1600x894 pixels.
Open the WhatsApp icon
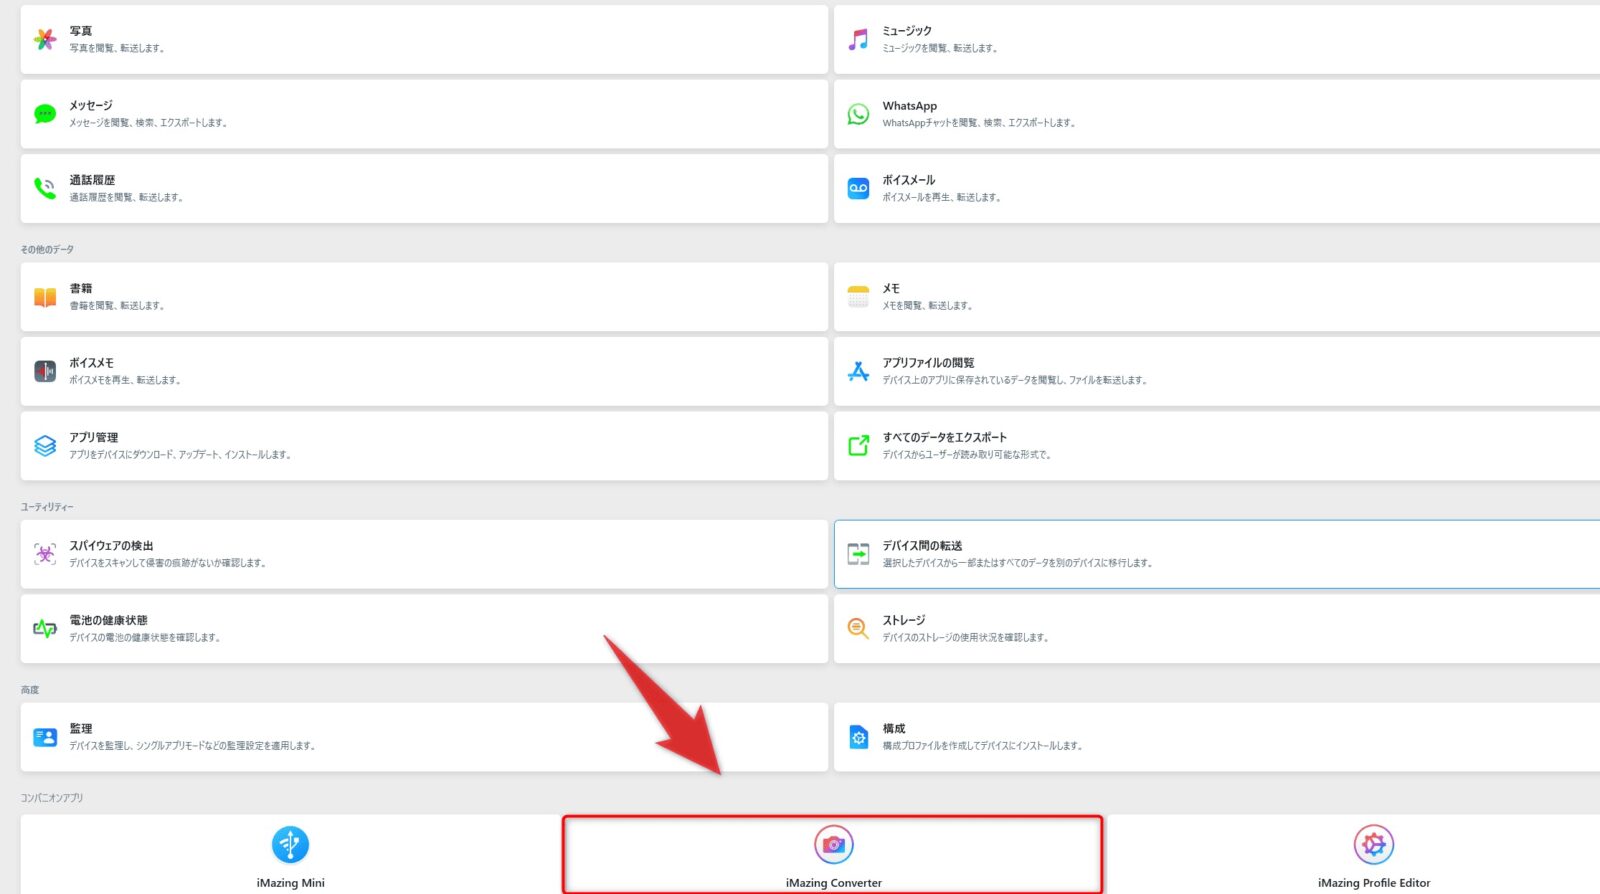tap(858, 114)
